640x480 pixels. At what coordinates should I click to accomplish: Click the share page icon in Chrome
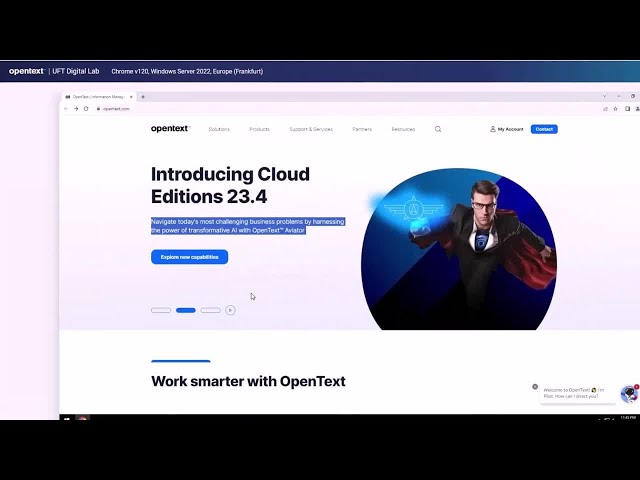(605, 109)
